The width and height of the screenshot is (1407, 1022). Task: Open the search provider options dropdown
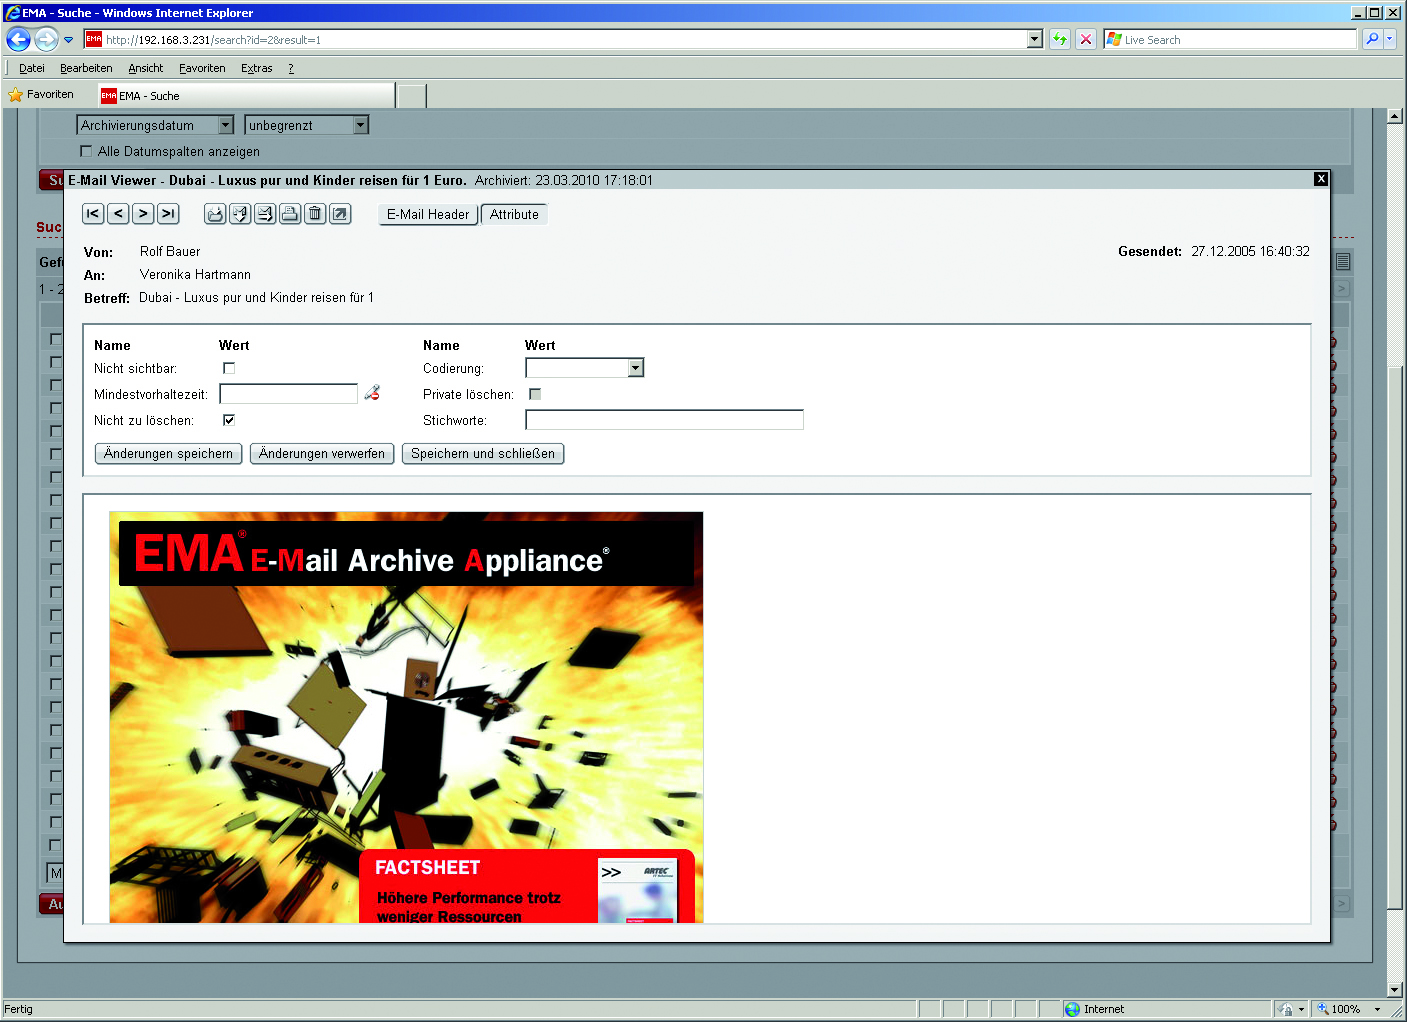coord(1390,39)
